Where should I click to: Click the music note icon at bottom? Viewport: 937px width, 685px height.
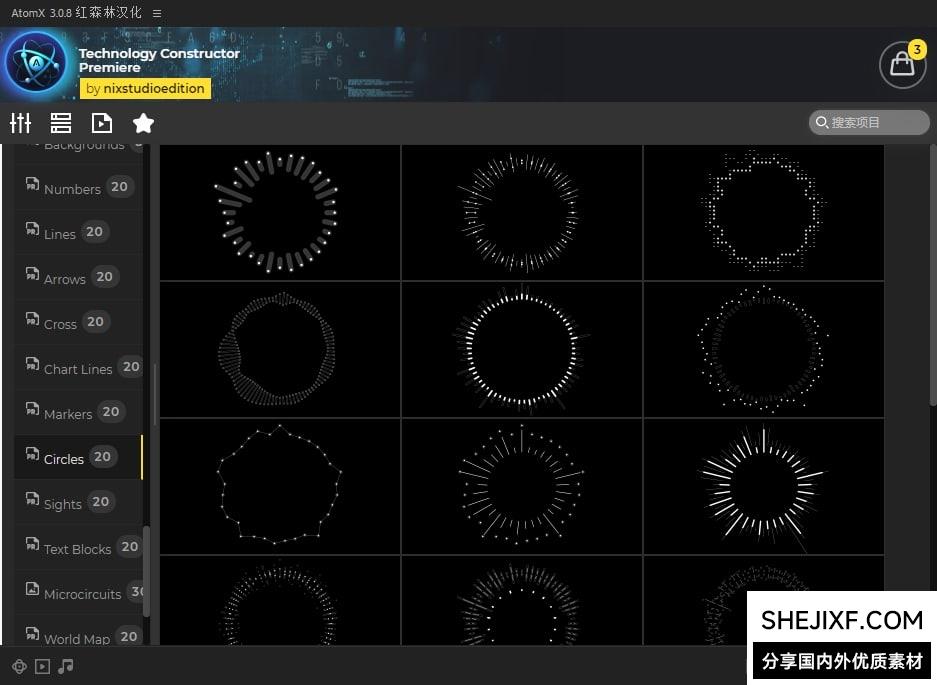click(x=66, y=666)
